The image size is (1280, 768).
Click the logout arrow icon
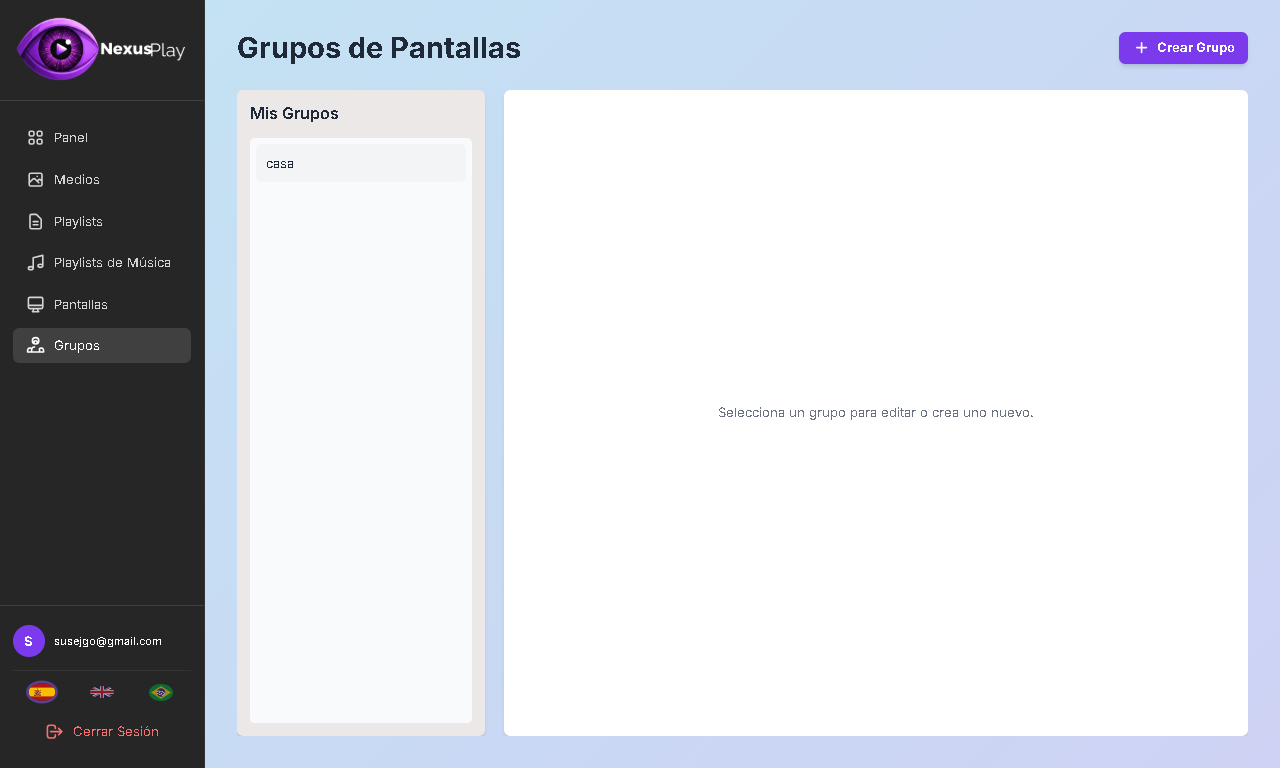[55, 732]
